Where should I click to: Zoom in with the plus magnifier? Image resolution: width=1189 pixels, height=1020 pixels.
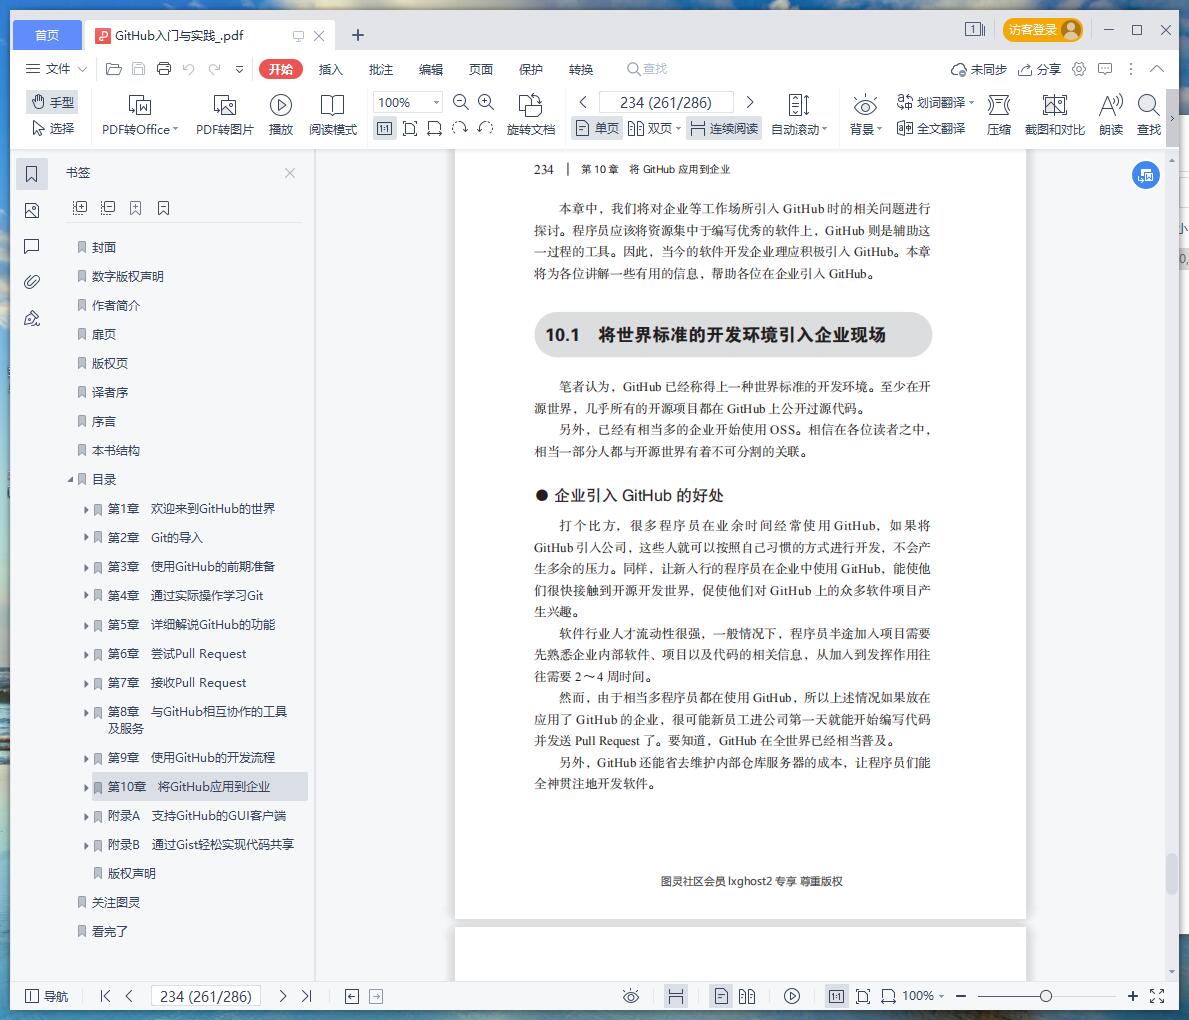pos(486,102)
